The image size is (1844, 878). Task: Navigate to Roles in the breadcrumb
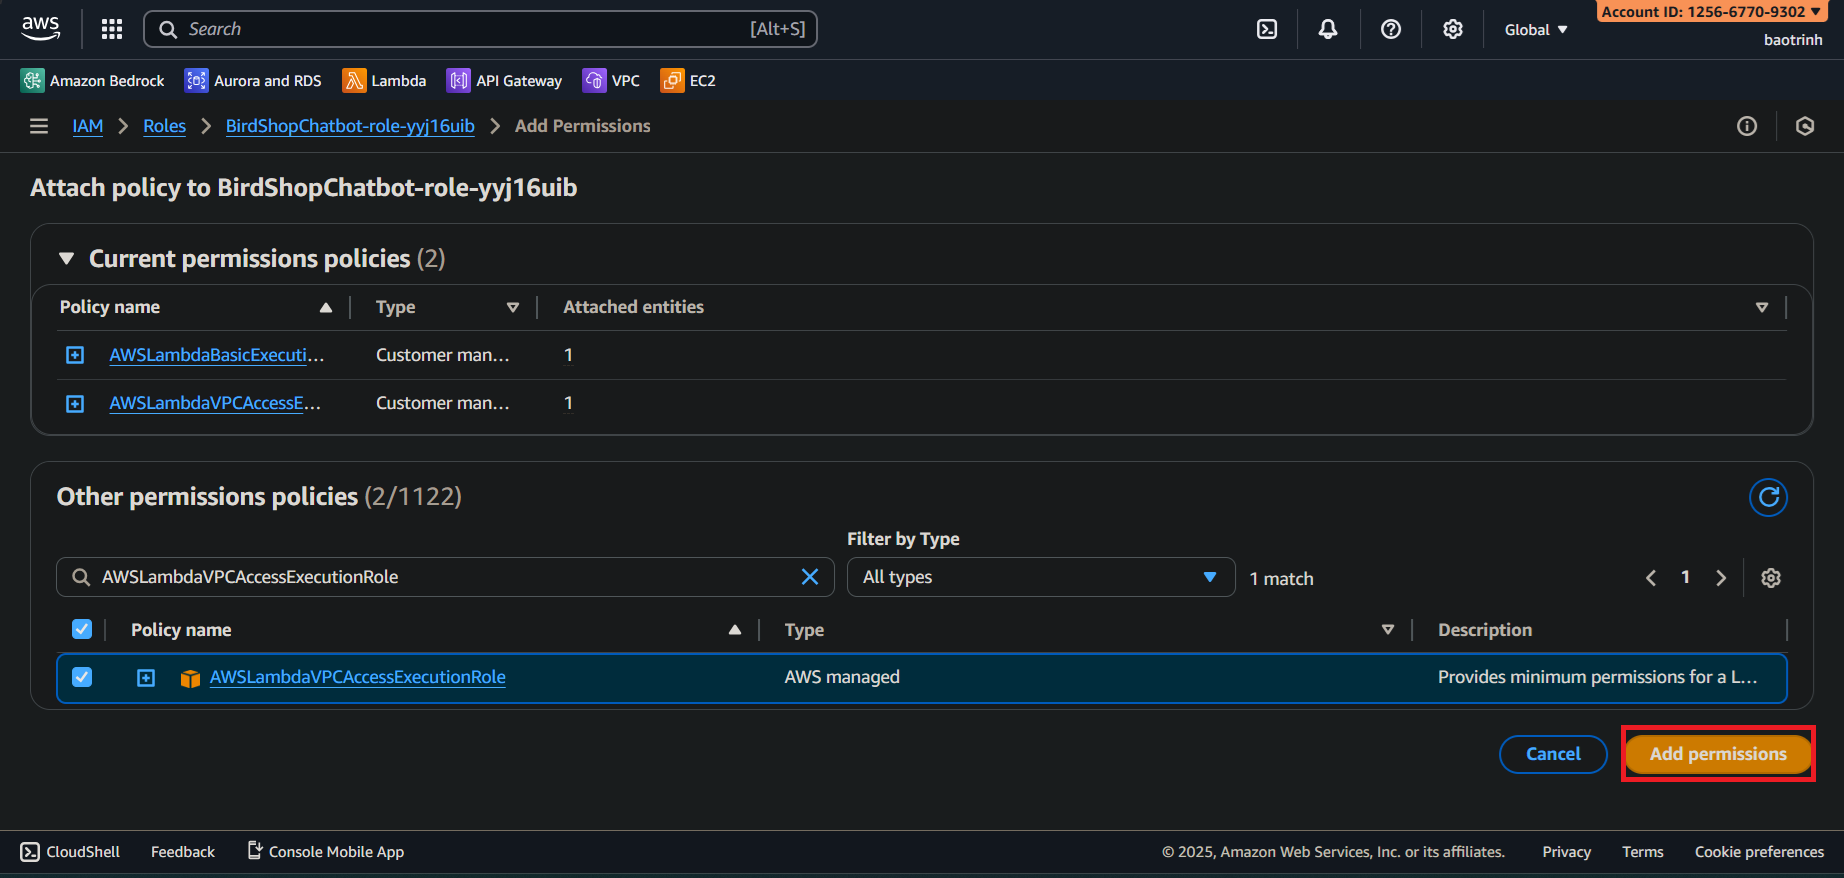[164, 126]
